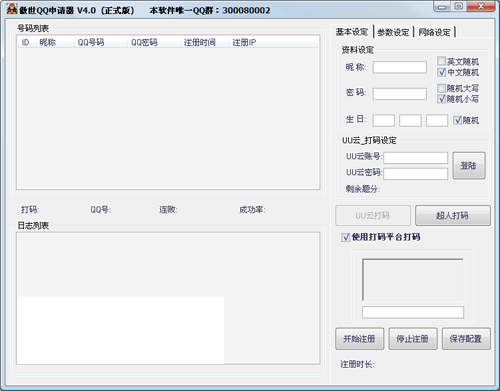Sort by QQ号码 column header

[x=101, y=42]
